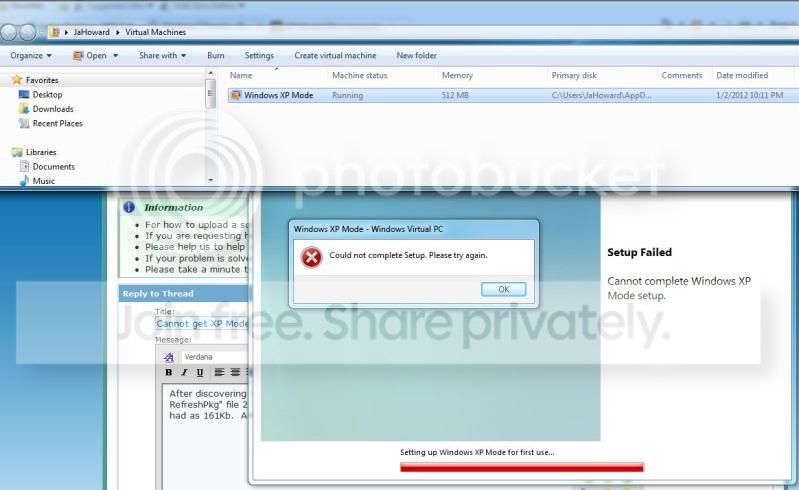Click the Documents library icon
799x490 pixels.
[x=24, y=166]
